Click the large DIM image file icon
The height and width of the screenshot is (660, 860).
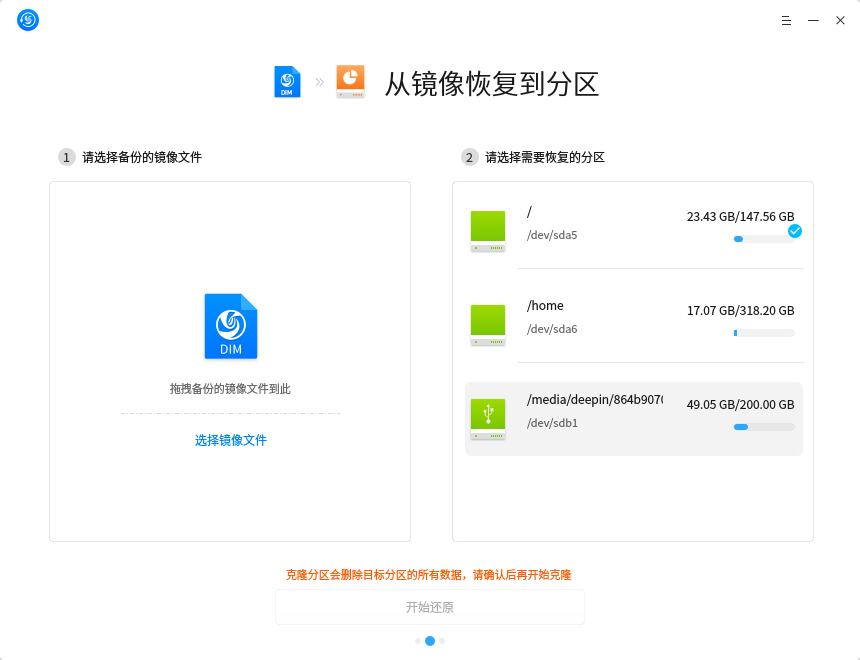pyautogui.click(x=231, y=326)
